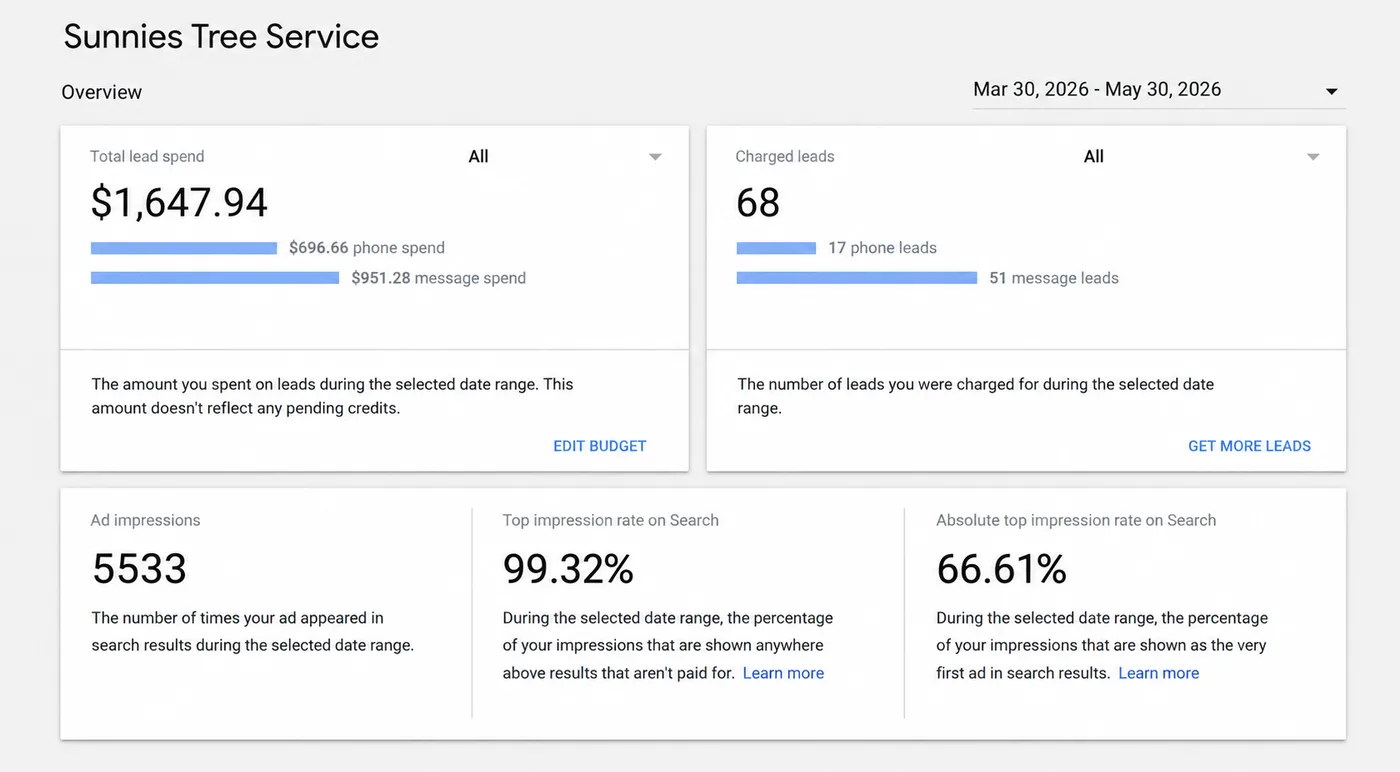The image size is (1400, 772).
Task: Click the 66.61% absolute top rate
Action: pyautogui.click(x=1002, y=569)
